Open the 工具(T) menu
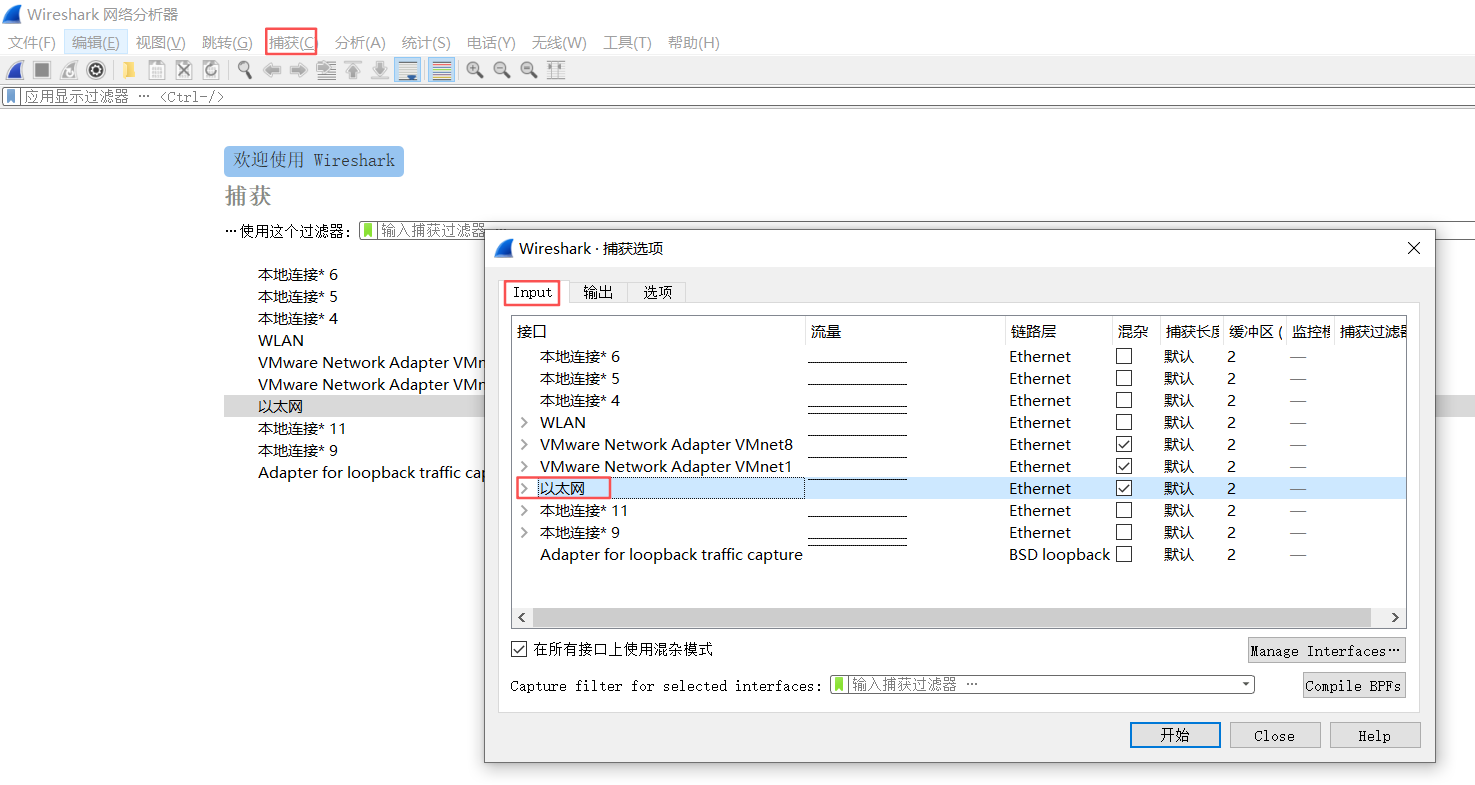Screen dimensions: 1475x785 pos(627,42)
